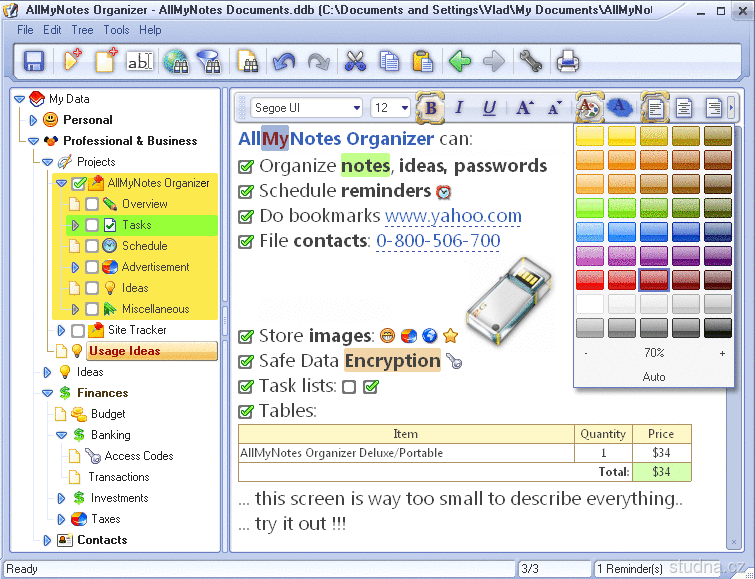Check the Ideas checkbox under AllMyNotes Organizer
755x579 pixels.
coord(92,288)
